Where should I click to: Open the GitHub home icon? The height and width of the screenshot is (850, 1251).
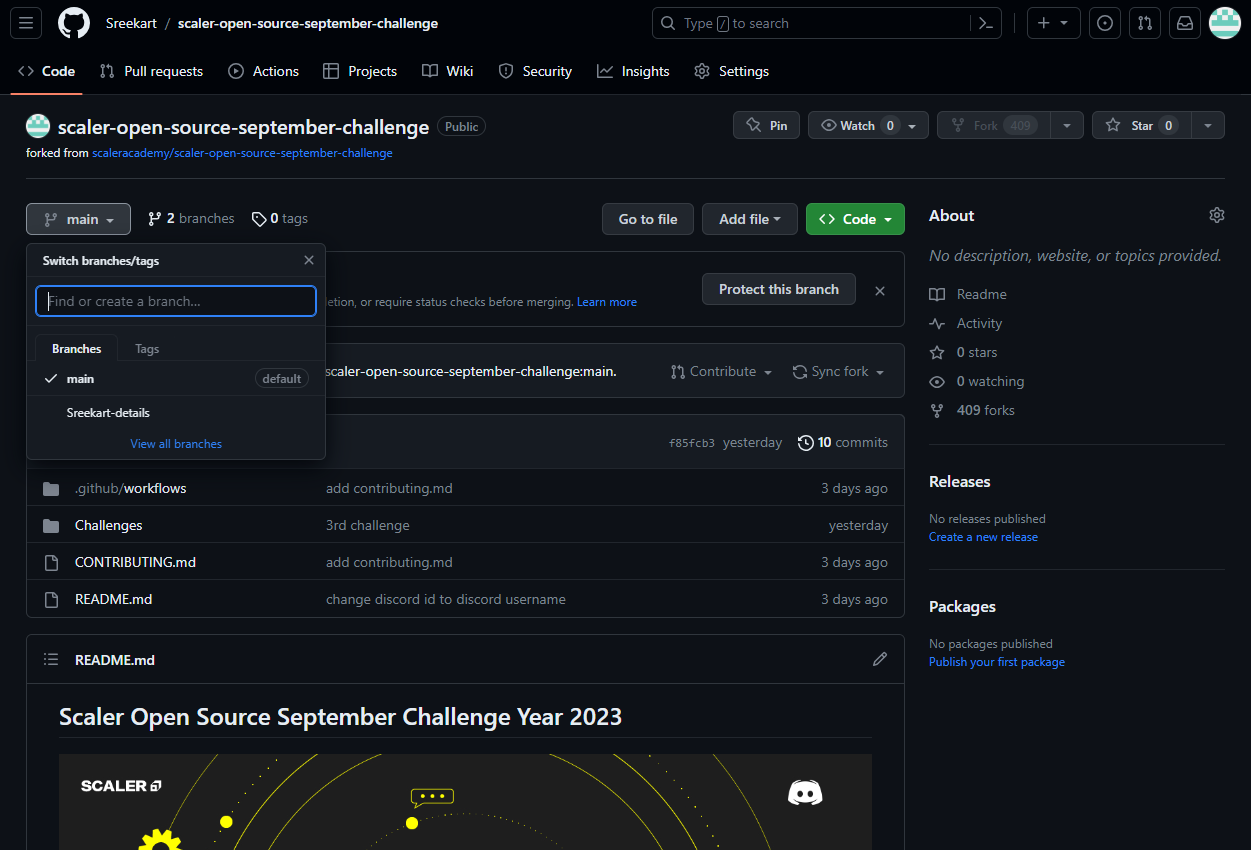tap(73, 22)
